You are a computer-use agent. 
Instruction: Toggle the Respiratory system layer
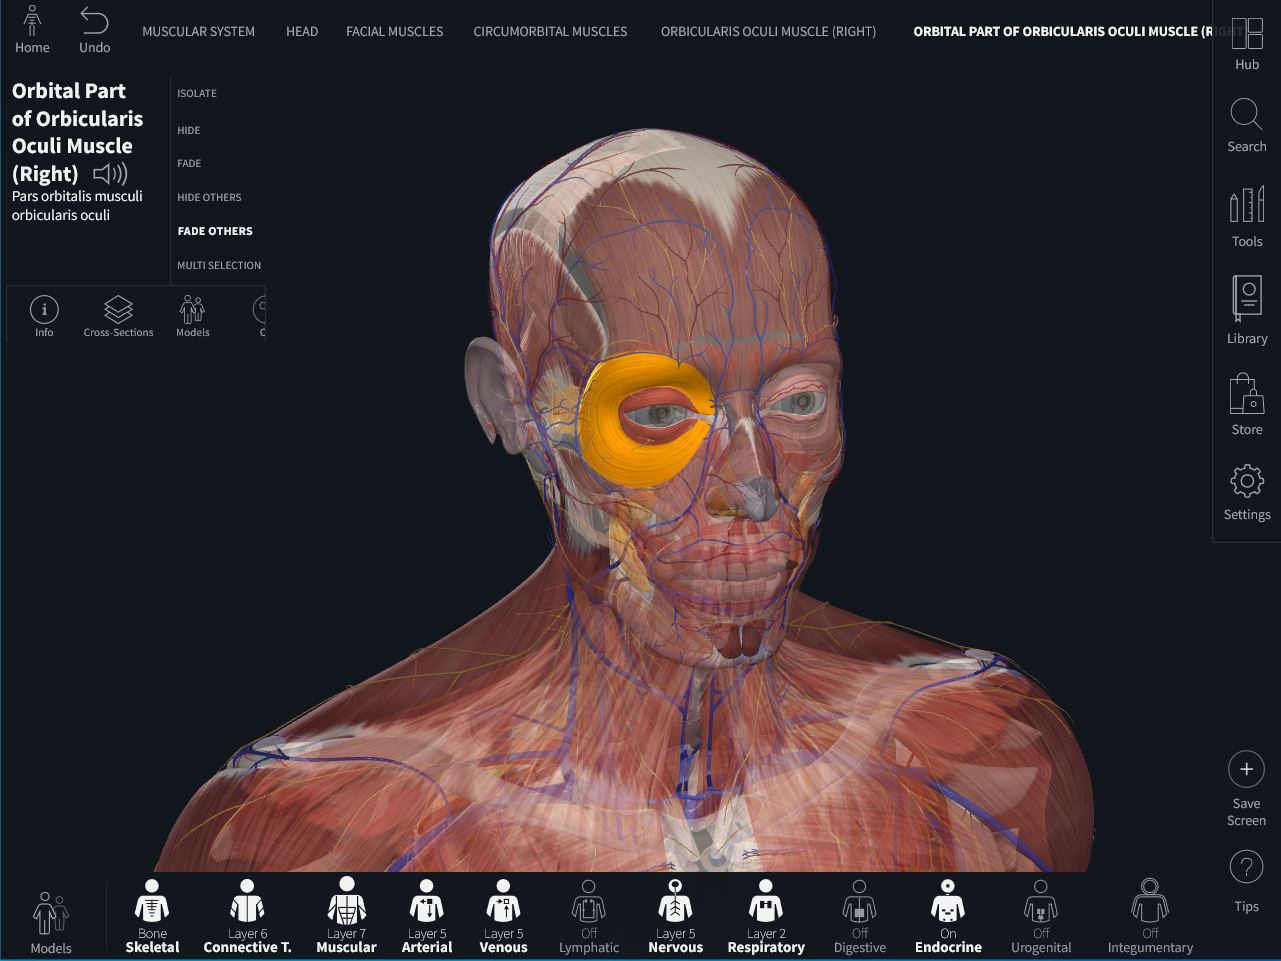[766, 916]
